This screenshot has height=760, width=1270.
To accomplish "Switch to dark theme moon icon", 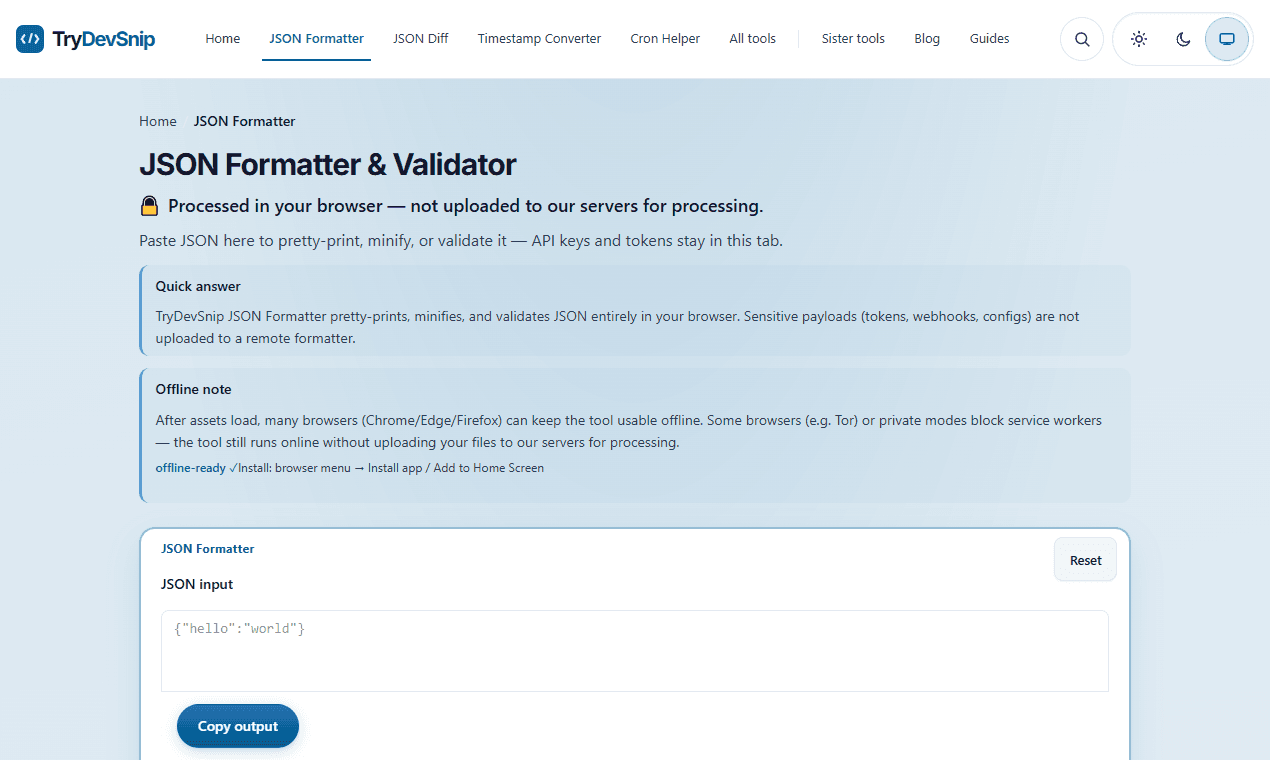I will [1183, 39].
